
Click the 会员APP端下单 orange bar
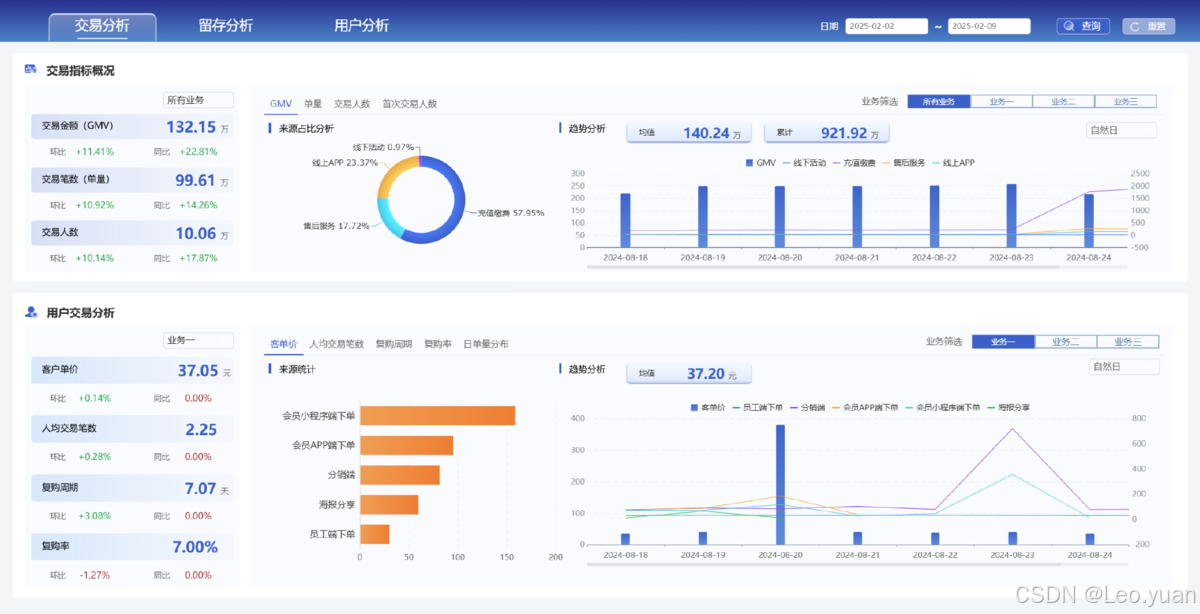[x=406, y=445]
